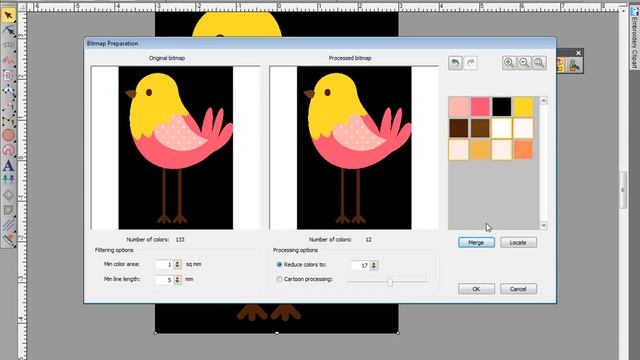Zoom in on the bitmap previews
The image size is (640, 360).
[509, 63]
